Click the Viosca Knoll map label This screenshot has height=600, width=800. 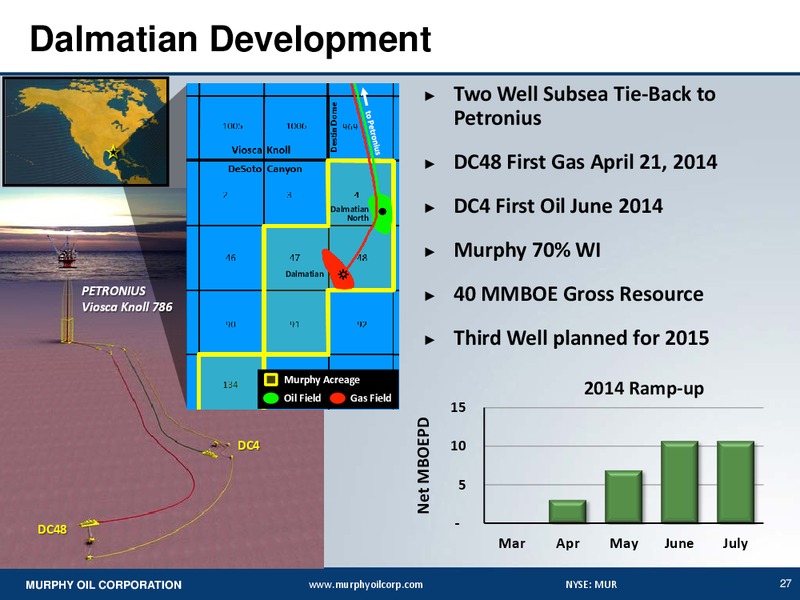(x=261, y=150)
